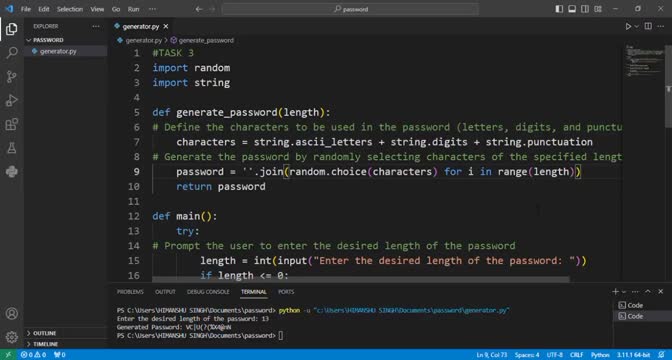Viewport: 672px width, 360px height.
Task: Open the run button dropdown arrow
Action: (636, 27)
